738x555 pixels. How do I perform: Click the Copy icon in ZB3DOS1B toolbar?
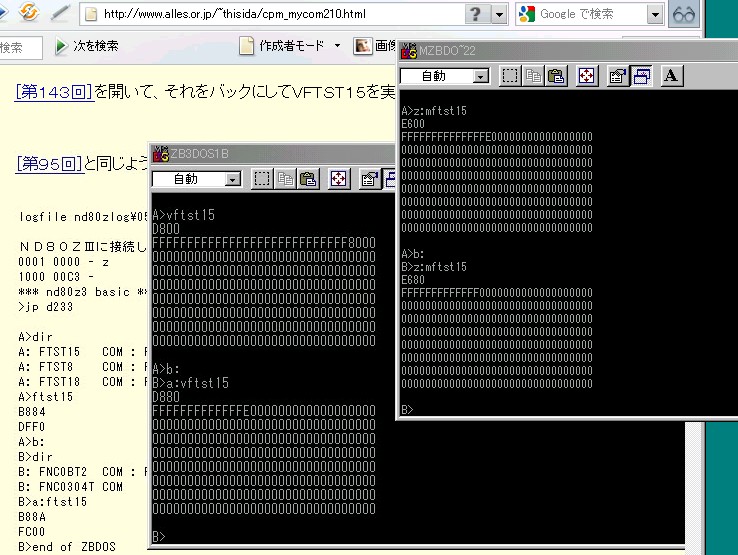coord(285,179)
